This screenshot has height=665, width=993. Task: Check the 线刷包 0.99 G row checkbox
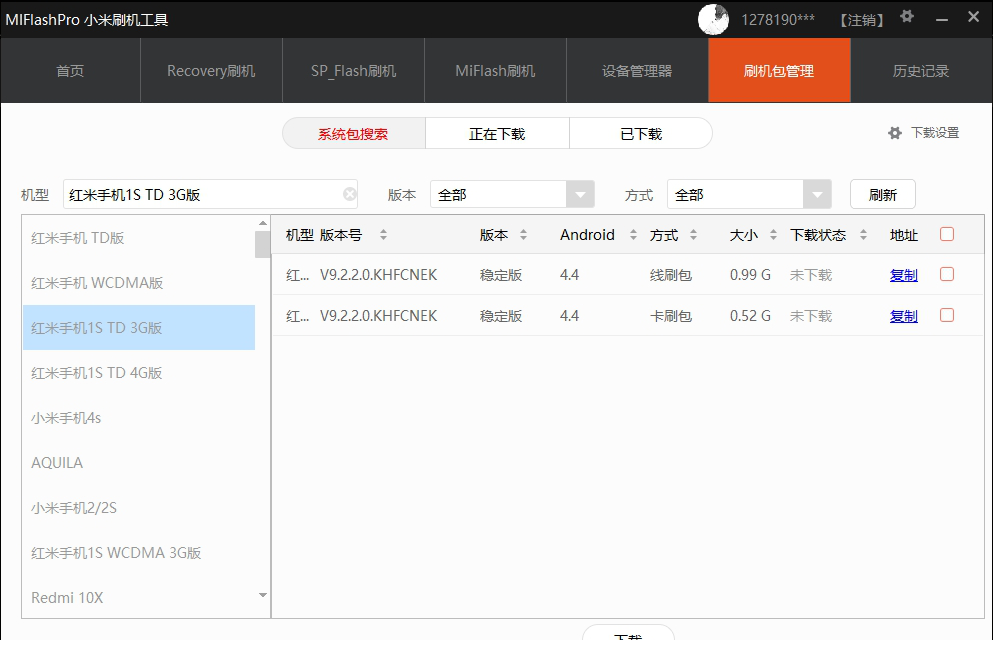click(x=947, y=274)
